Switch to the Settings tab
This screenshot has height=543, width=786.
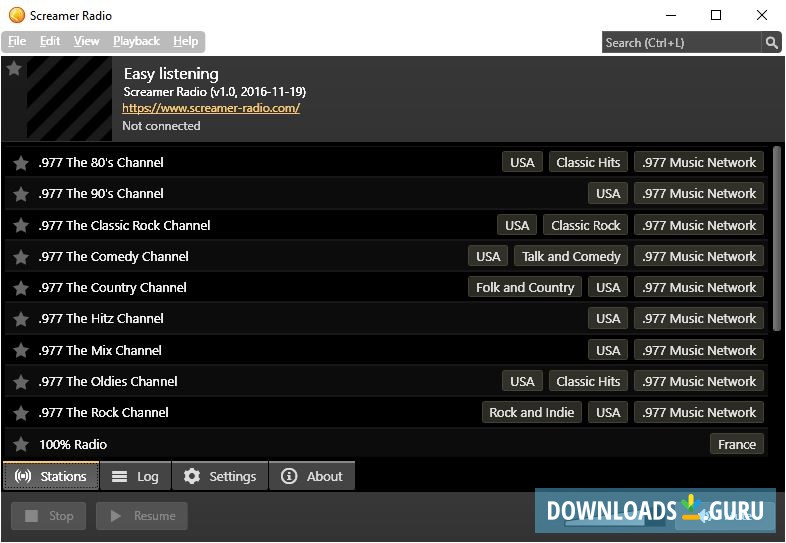[220, 476]
